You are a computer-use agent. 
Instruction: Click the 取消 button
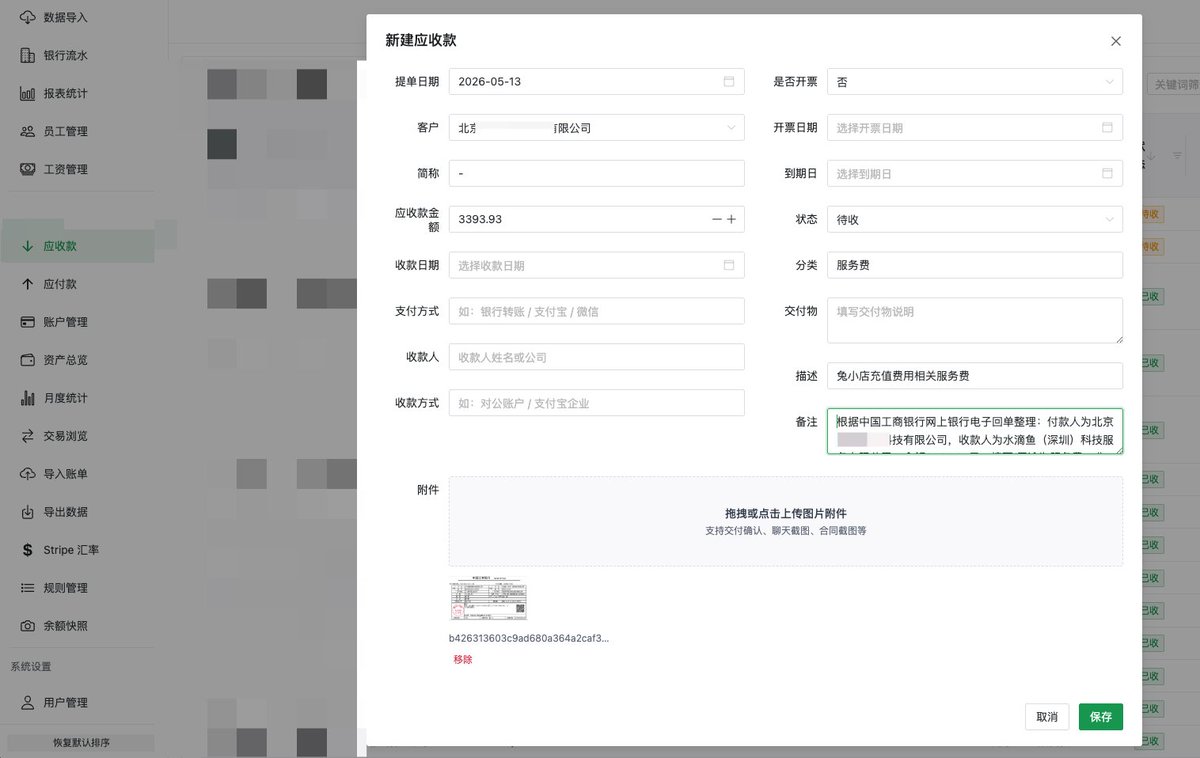point(1047,717)
